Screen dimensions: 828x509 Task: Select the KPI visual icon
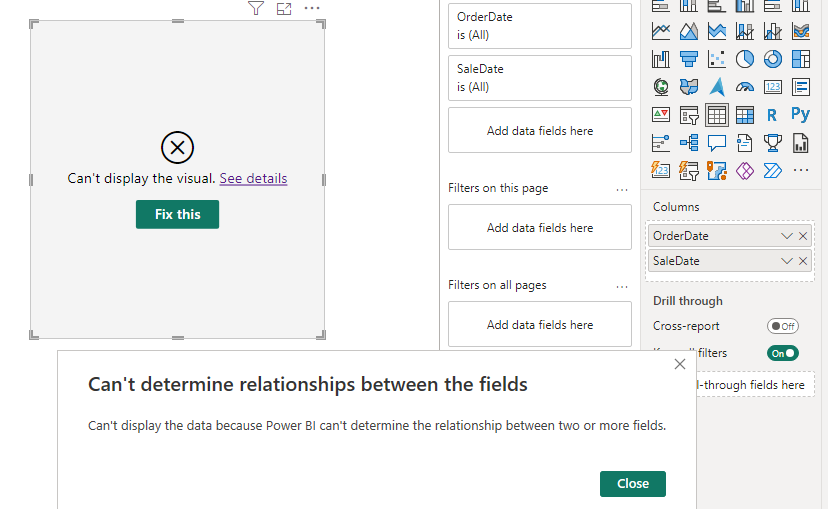(x=661, y=115)
